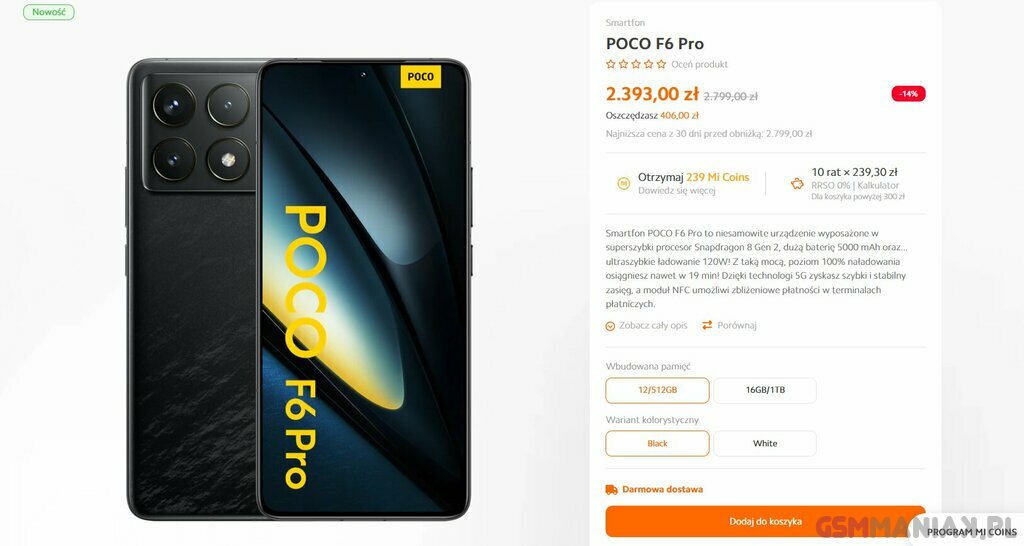The image size is (1024, 546).
Task: Expand description using the circled chevron icon
Action: [610, 326]
